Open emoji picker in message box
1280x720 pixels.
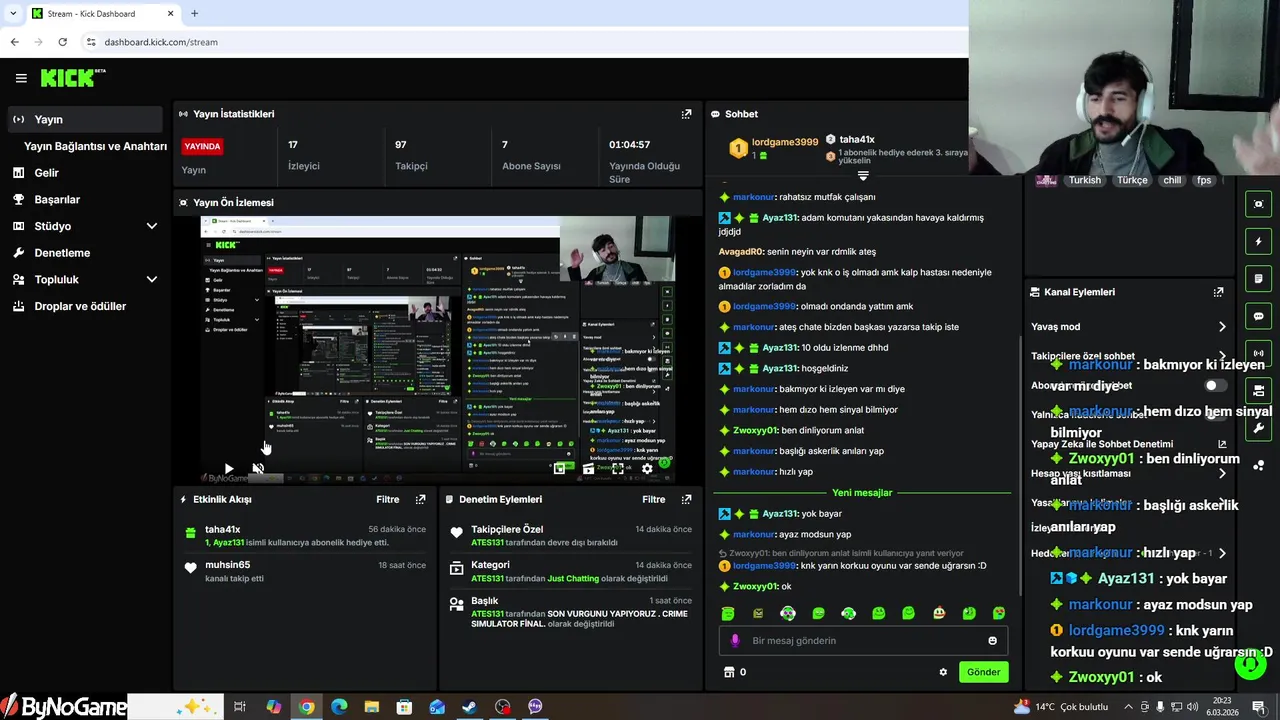992,641
